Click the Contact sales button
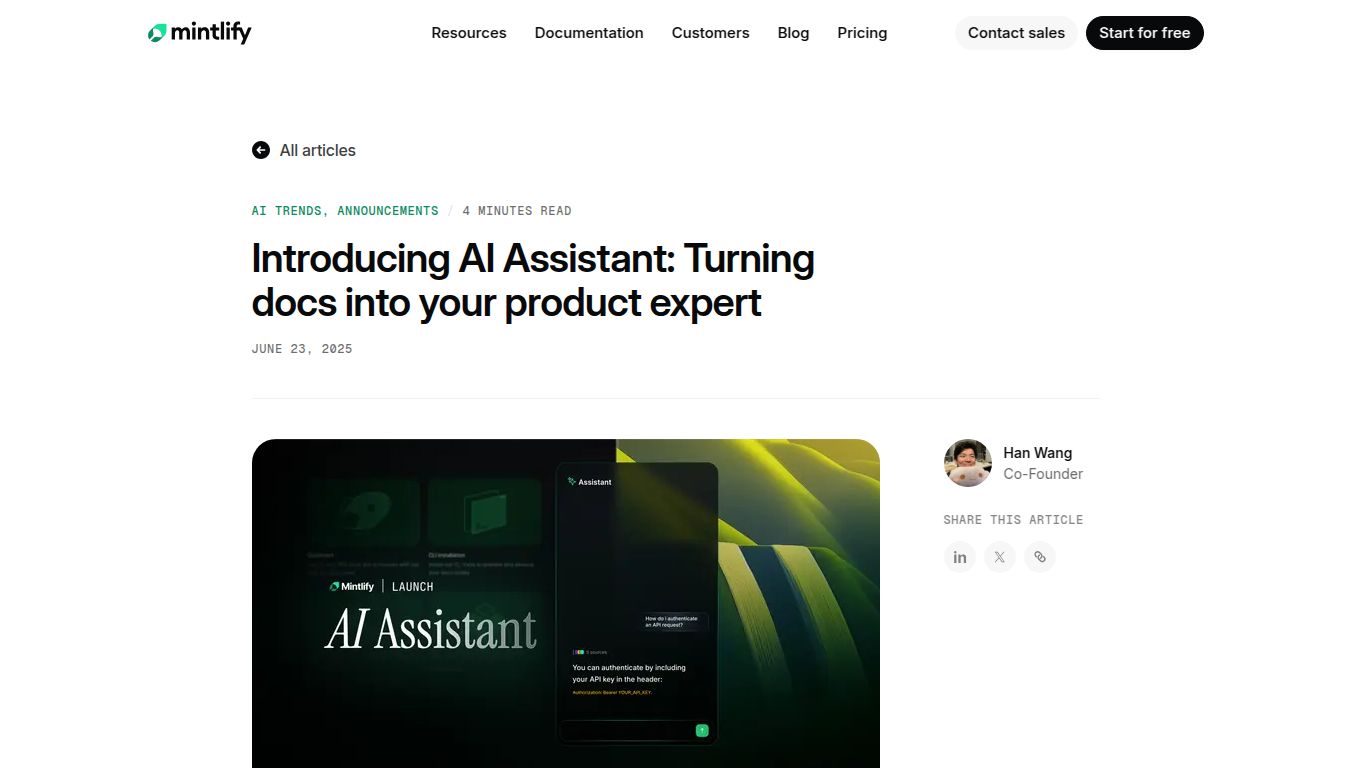1366x768 pixels. pyautogui.click(x=1016, y=33)
